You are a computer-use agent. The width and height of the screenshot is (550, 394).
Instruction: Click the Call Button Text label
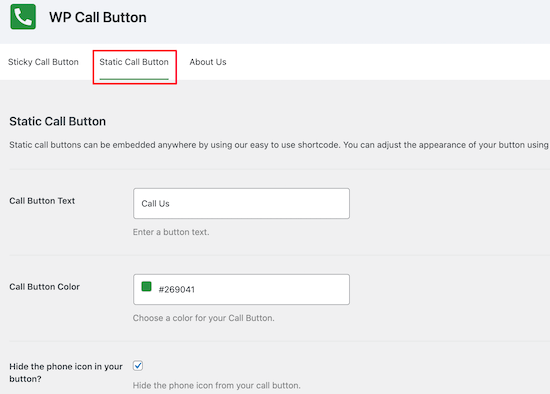(42, 201)
